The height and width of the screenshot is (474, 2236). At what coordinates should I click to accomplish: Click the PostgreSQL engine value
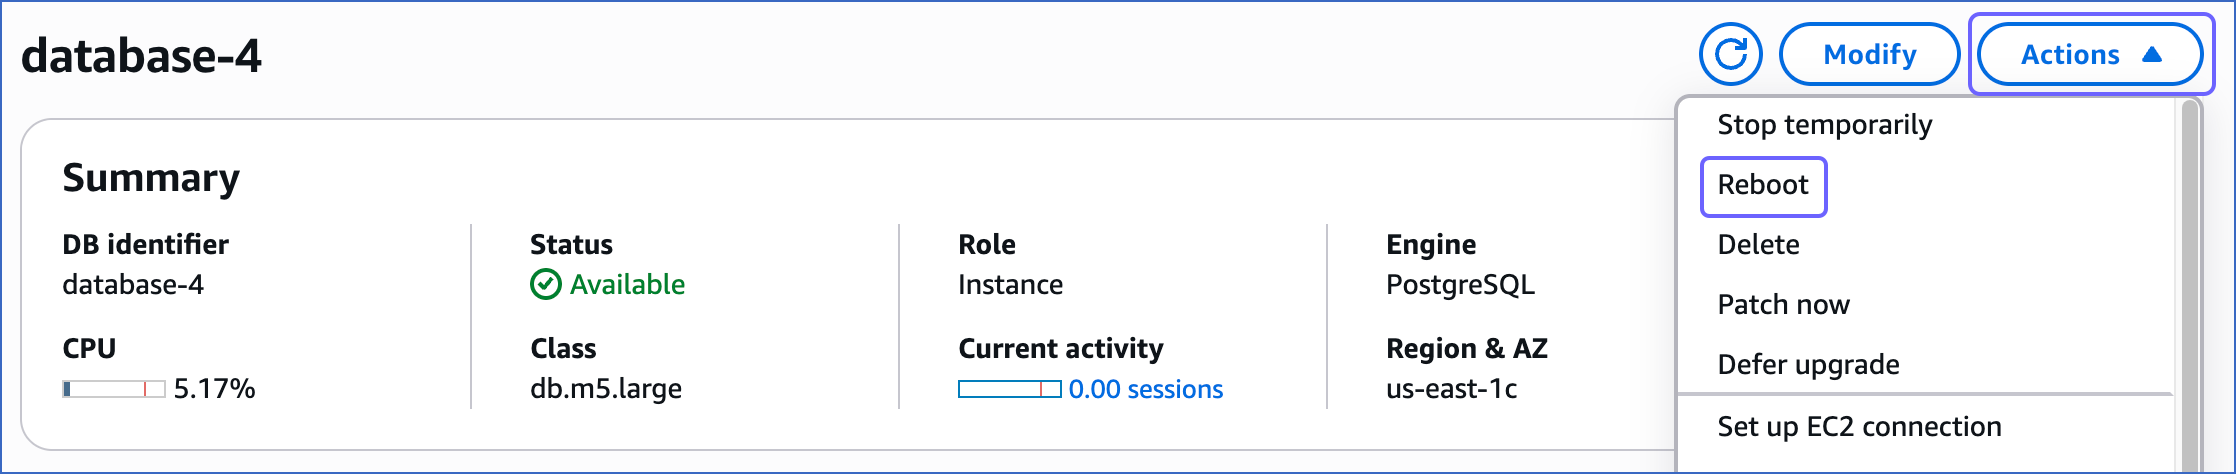click(1460, 285)
